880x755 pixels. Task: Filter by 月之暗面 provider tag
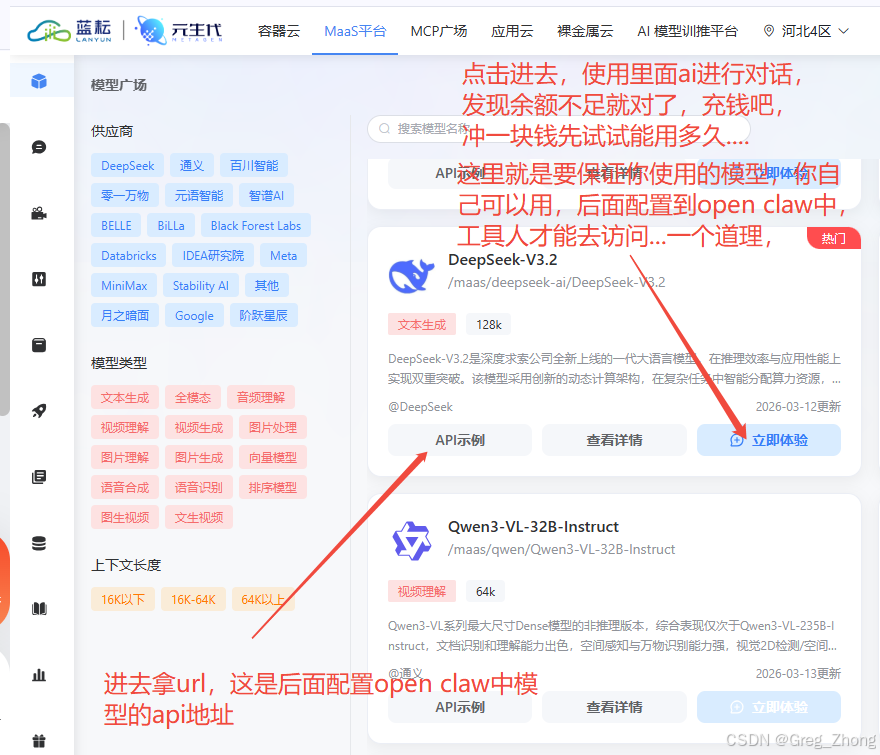tap(125, 315)
